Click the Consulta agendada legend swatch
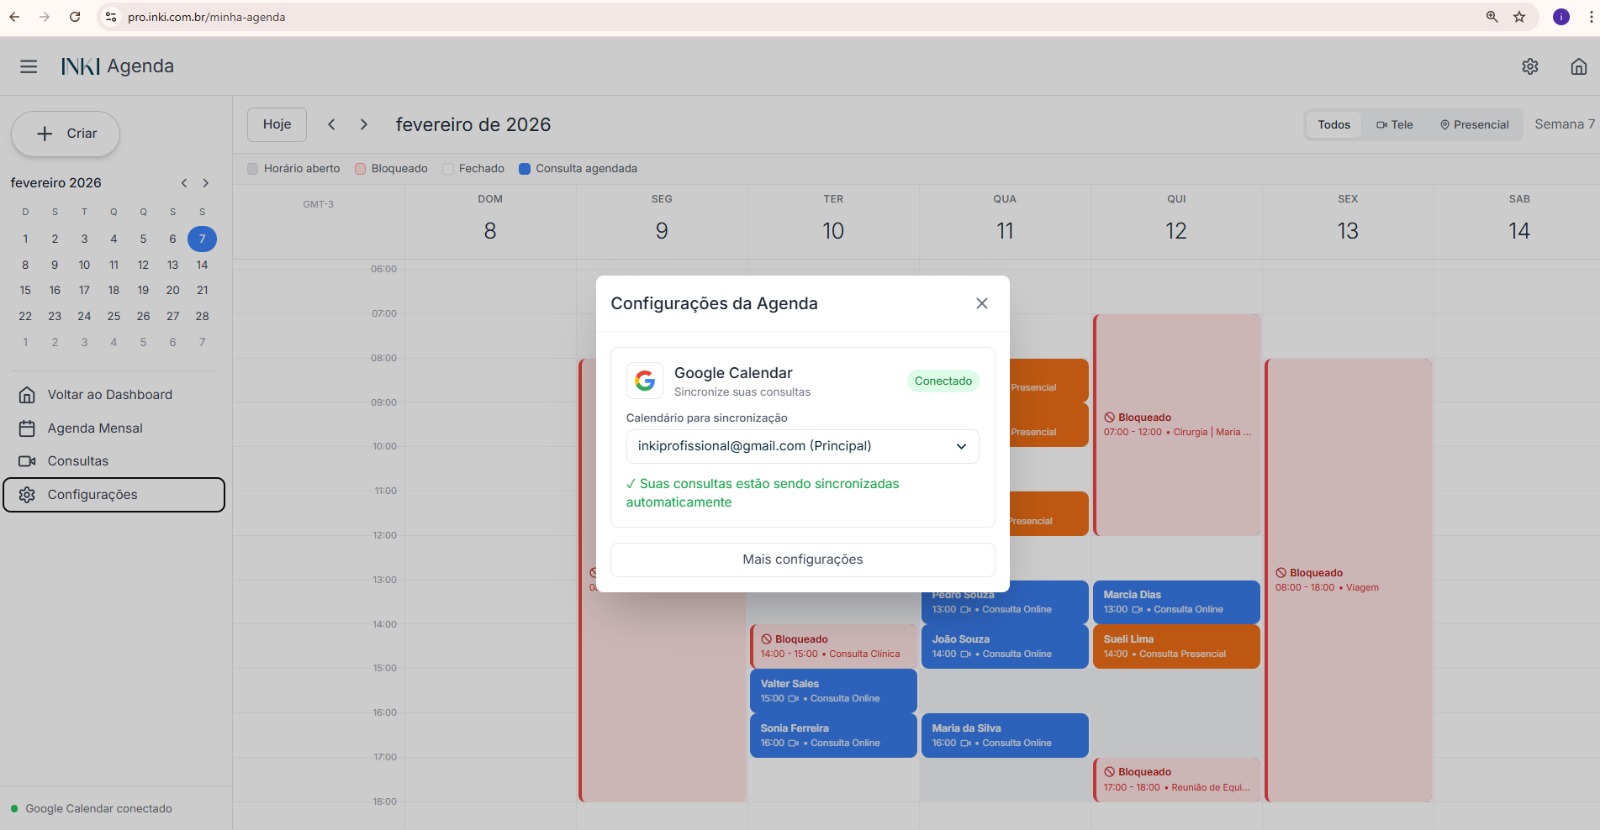 [525, 169]
